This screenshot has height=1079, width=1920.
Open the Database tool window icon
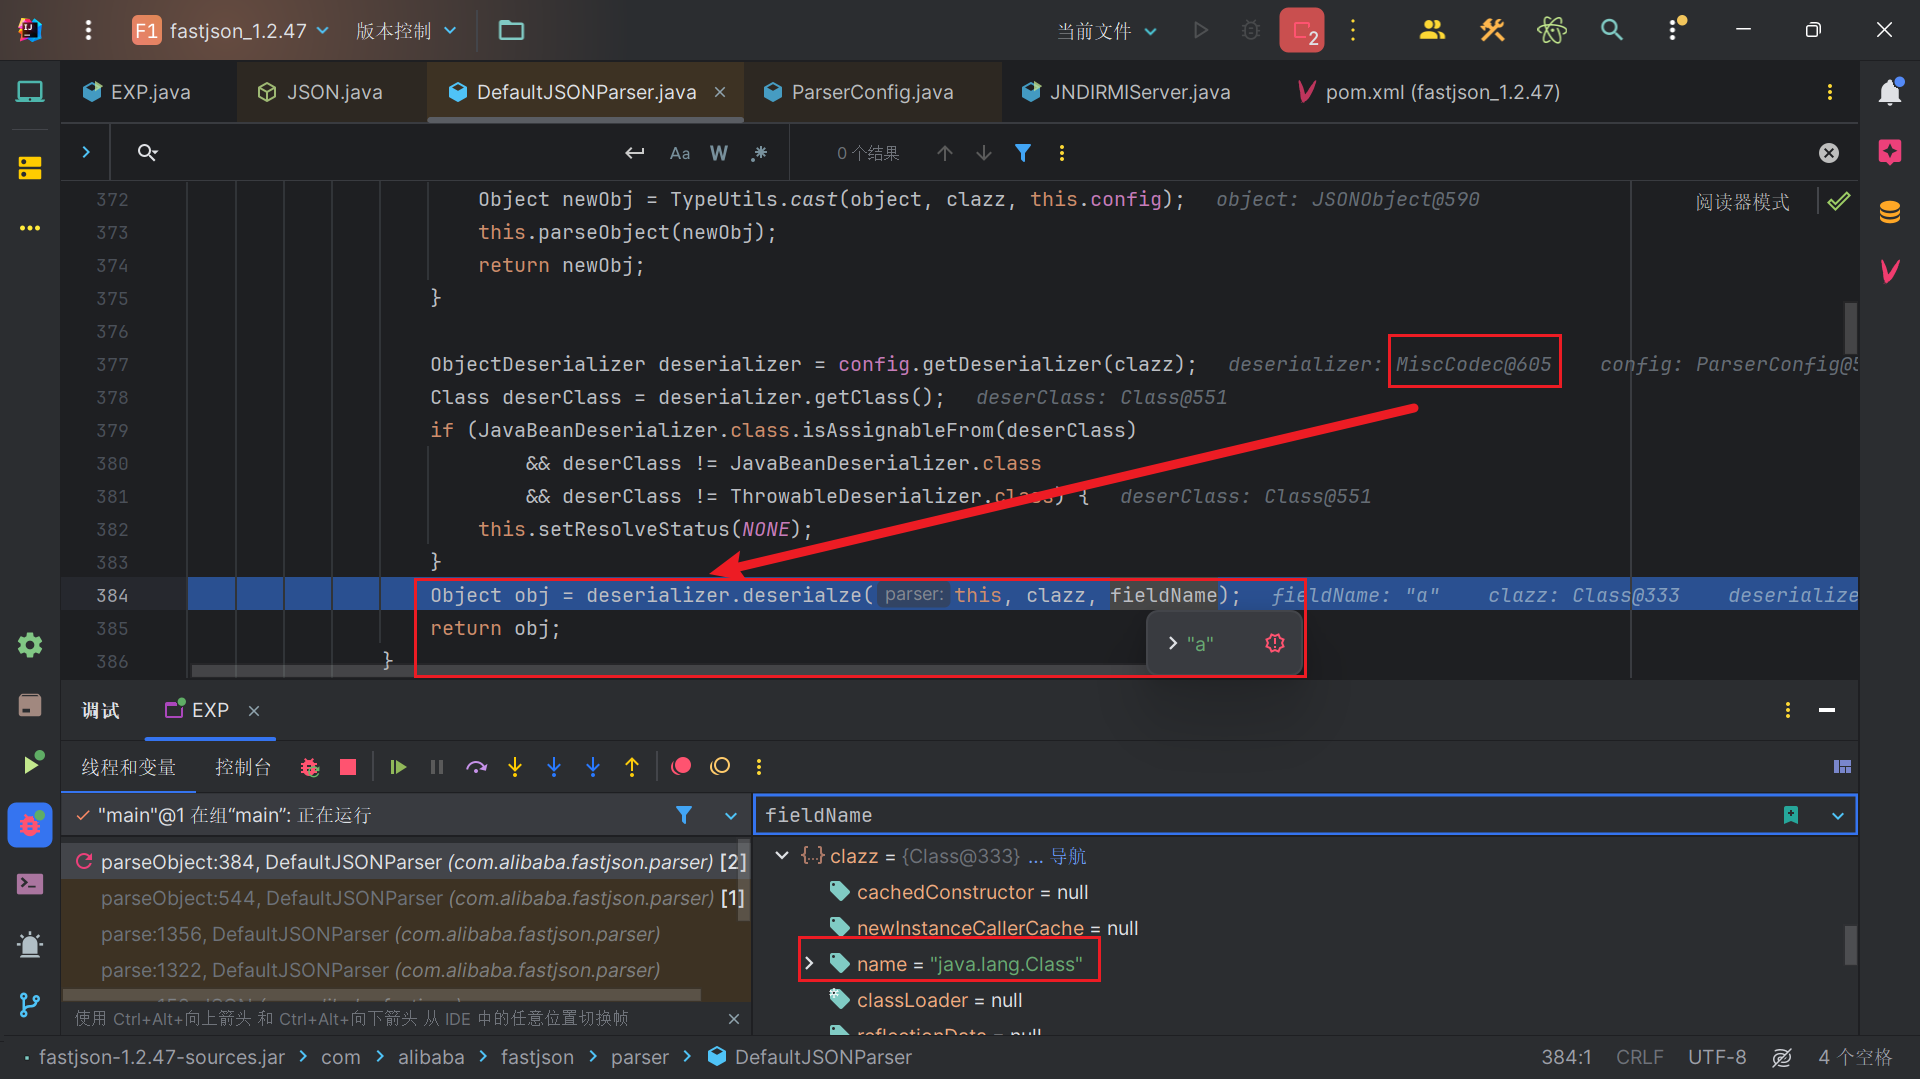(1890, 212)
